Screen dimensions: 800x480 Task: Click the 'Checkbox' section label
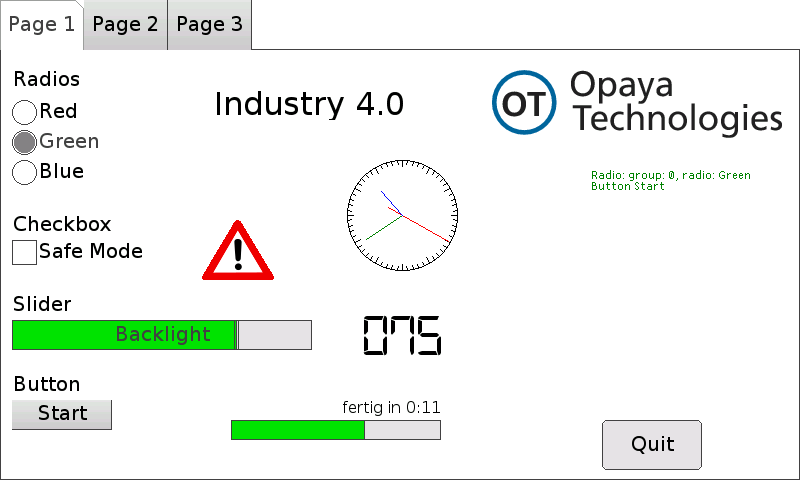62,224
